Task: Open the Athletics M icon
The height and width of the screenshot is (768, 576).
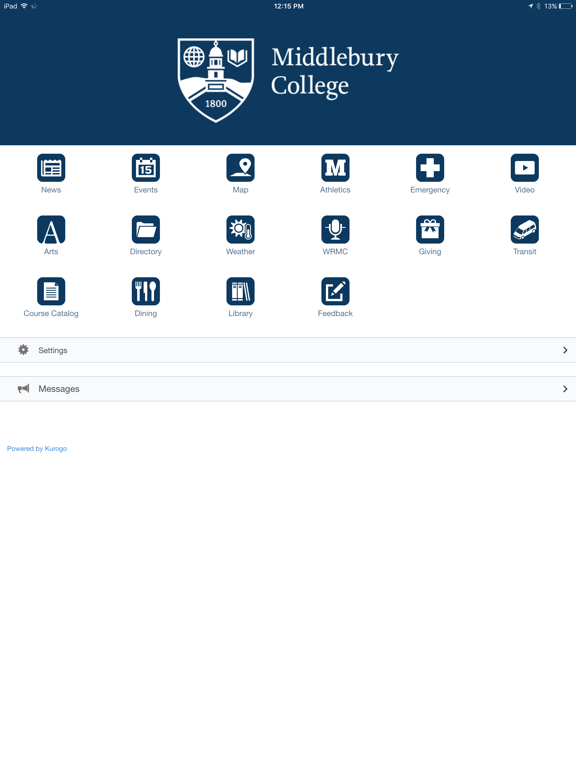Action: [335, 168]
